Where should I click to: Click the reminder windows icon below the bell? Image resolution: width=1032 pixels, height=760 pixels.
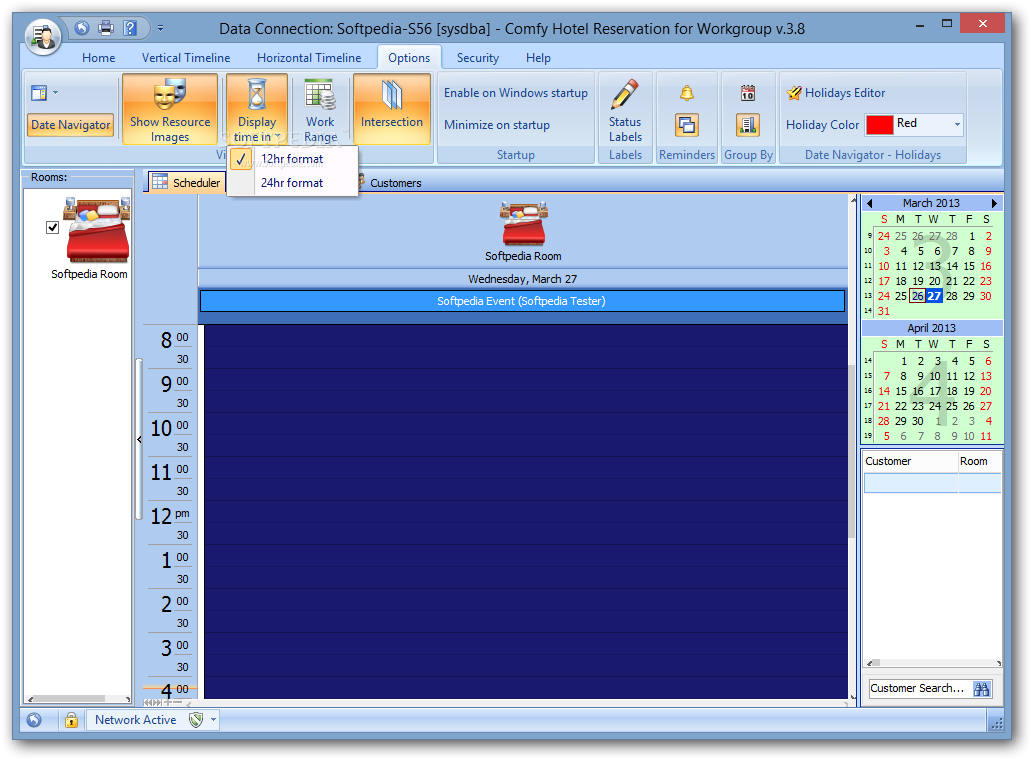pos(686,125)
